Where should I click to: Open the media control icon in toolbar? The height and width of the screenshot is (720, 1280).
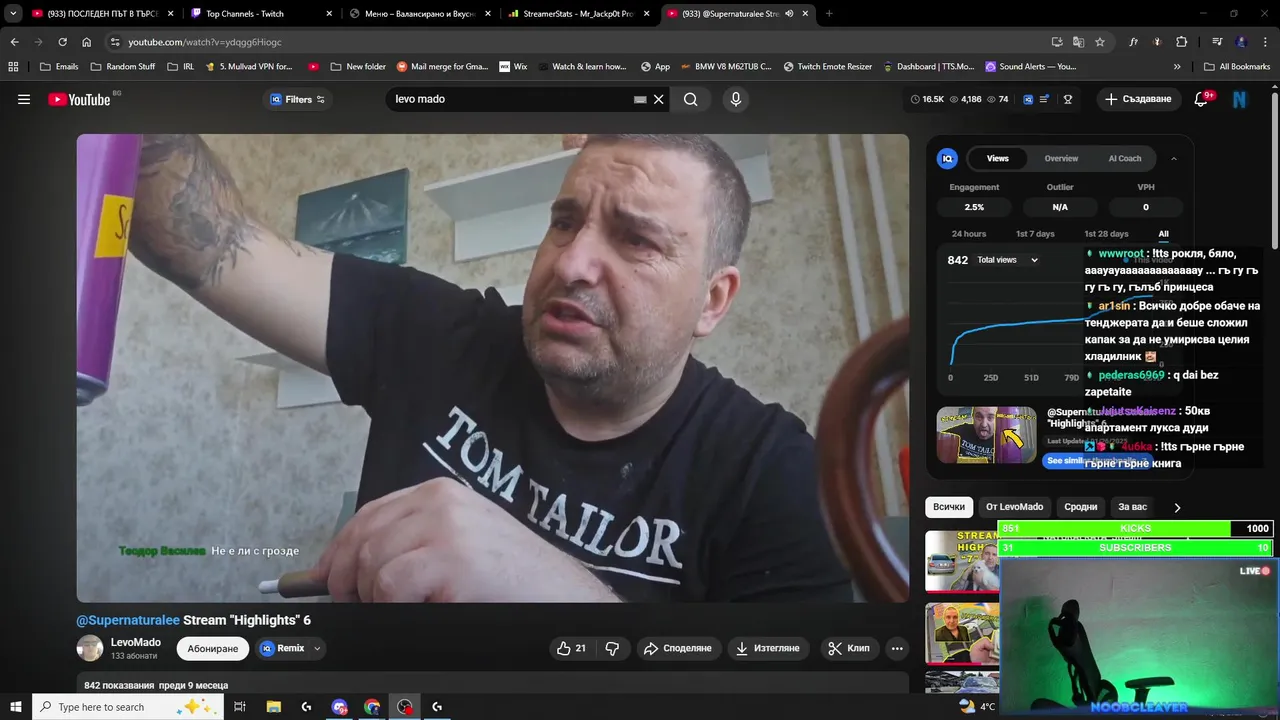click(1217, 42)
